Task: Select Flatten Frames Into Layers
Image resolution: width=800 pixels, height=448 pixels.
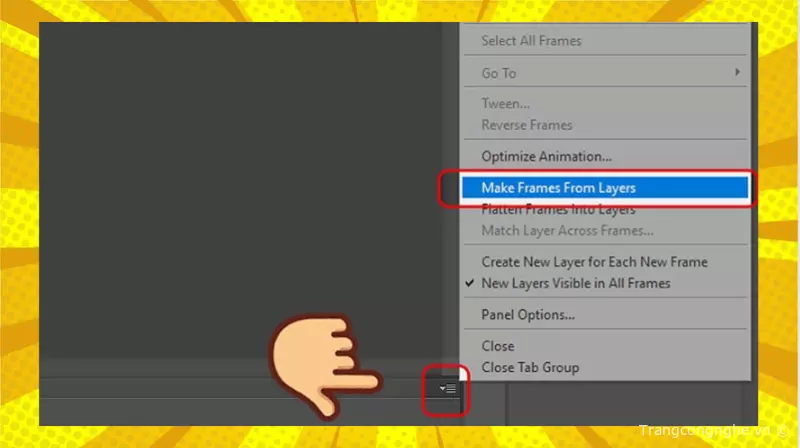Action: pos(558,210)
